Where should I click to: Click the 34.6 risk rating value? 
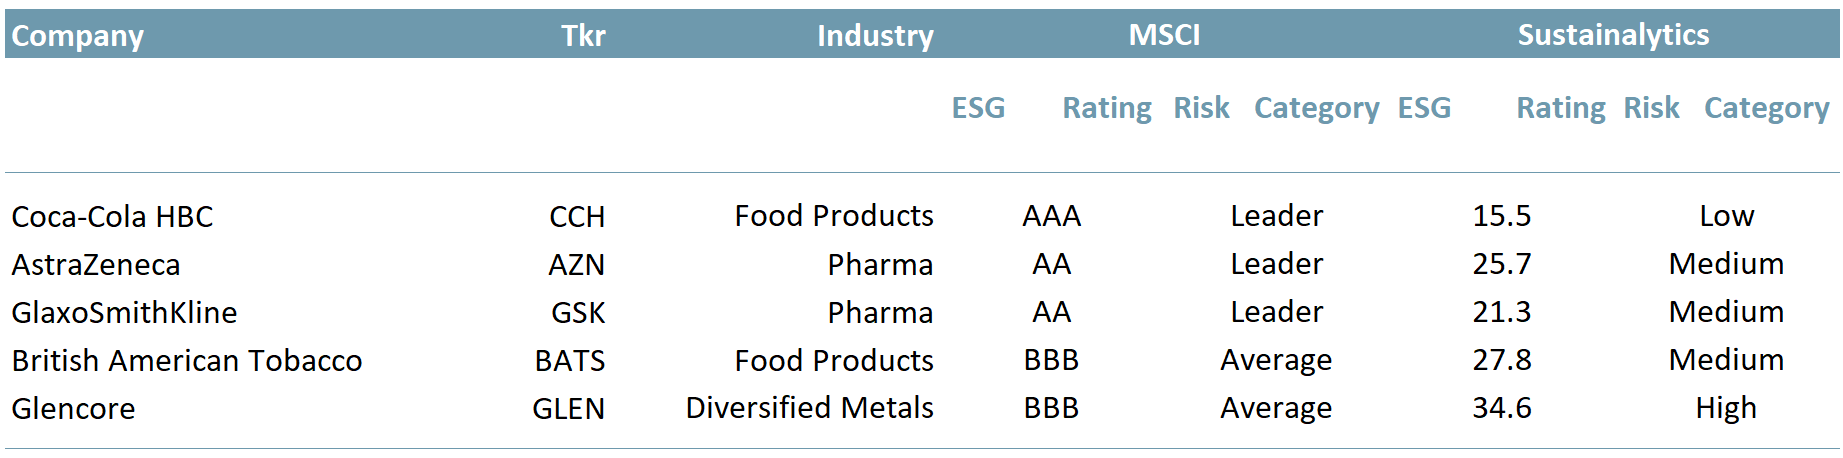(1501, 408)
